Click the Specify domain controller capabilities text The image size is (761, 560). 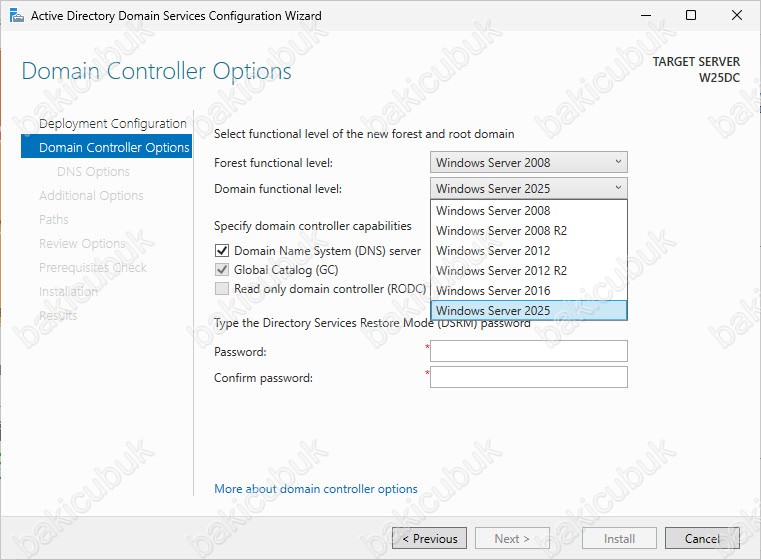[x=313, y=226]
